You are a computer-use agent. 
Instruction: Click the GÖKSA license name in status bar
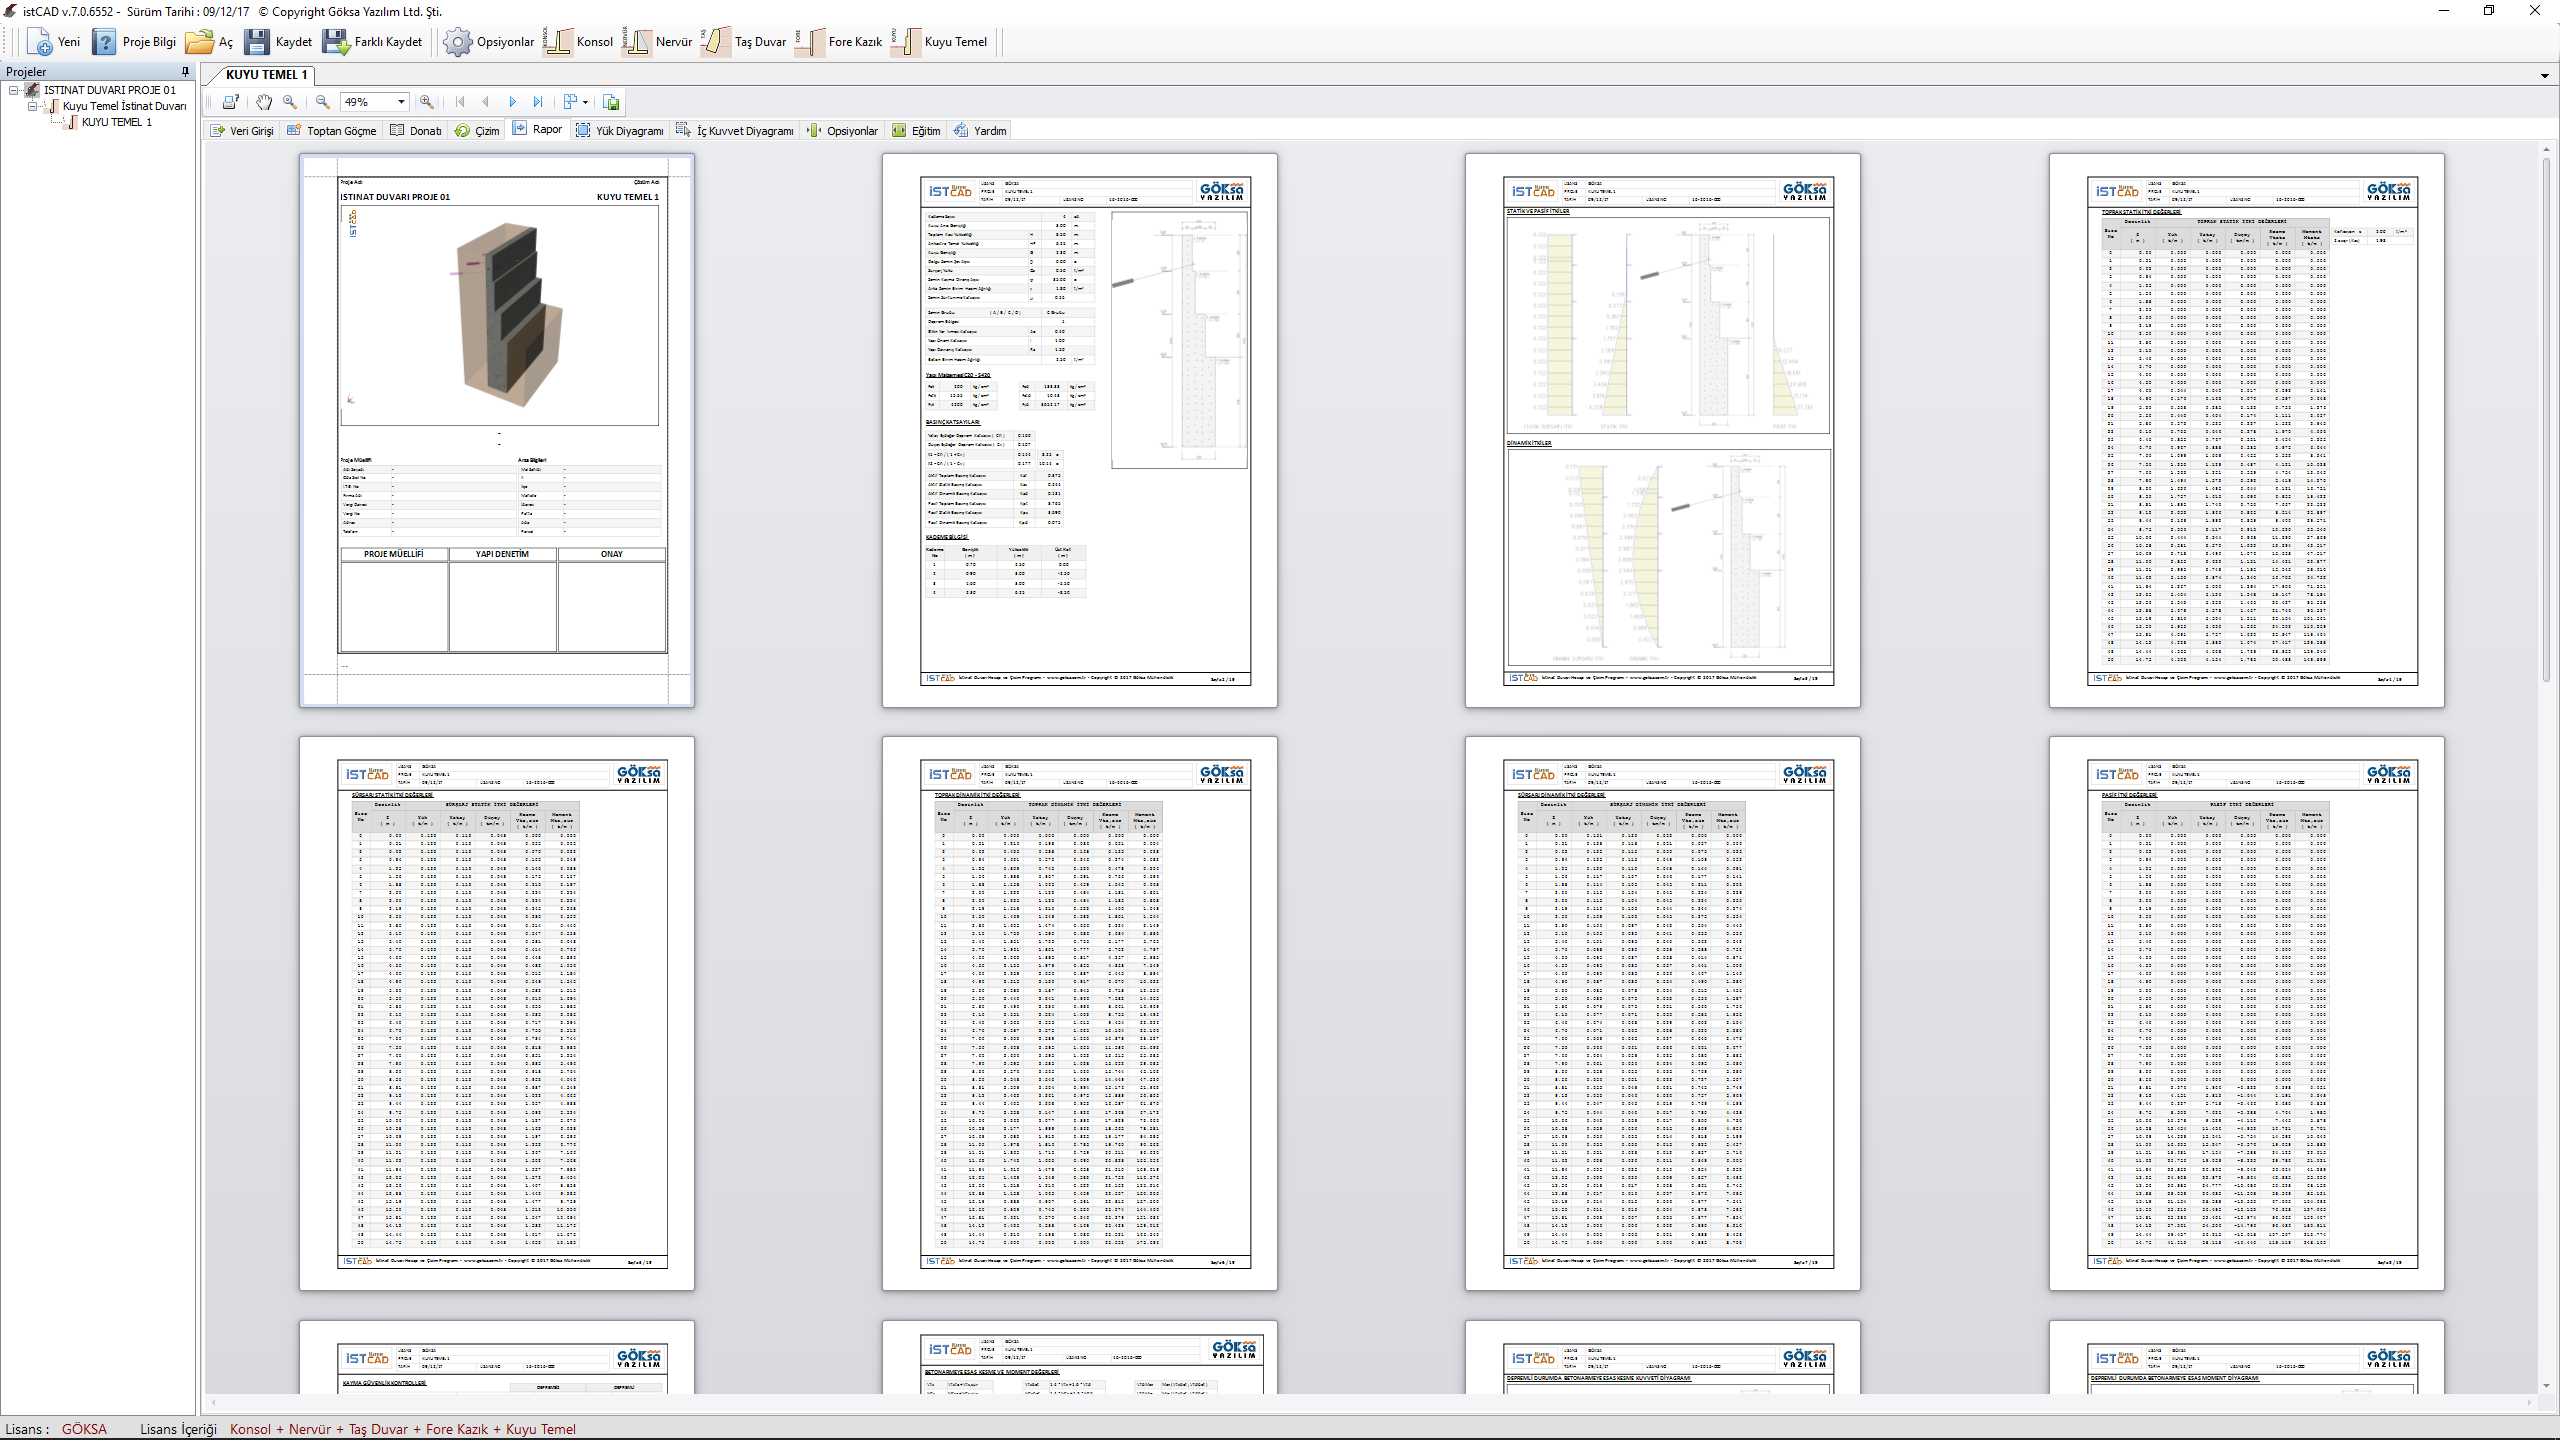(84, 1429)
